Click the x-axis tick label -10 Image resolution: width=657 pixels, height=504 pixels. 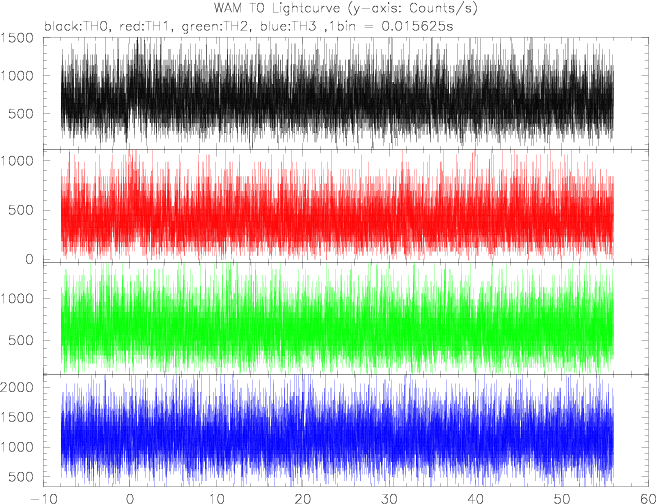tap(43, 499)
